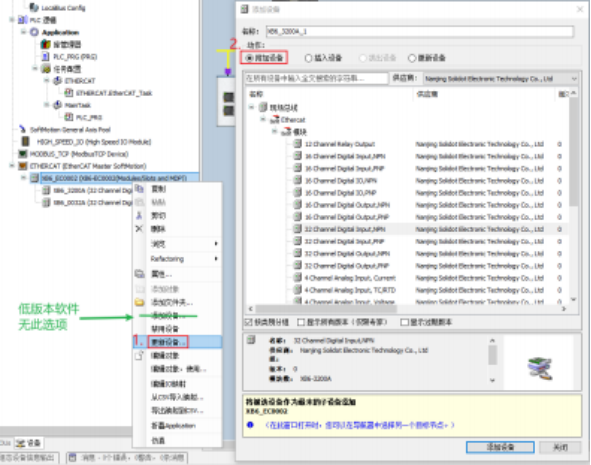Click the delete X icon in context menu
The width and height of the screenshot is (591, 465).
(139, 229)
